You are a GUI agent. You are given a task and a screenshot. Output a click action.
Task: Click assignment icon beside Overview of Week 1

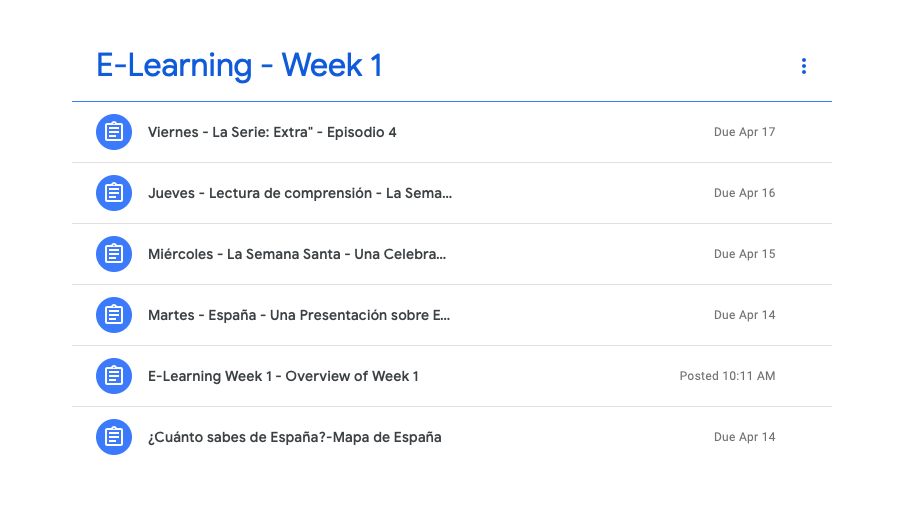click(x=114, y=376)
